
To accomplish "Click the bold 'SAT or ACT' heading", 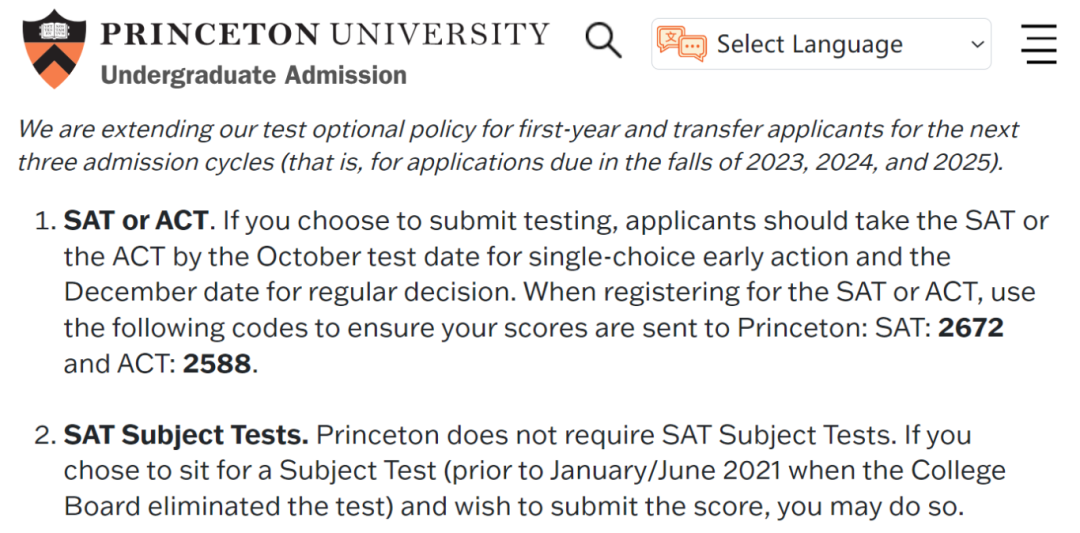I will click(x=136, y=221).
